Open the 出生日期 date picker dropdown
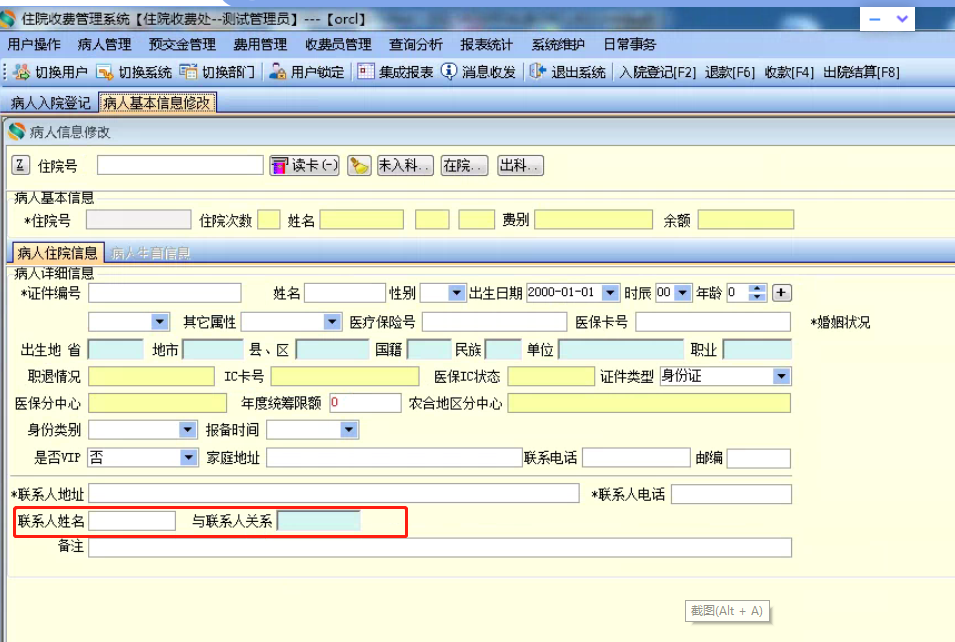 610,293
